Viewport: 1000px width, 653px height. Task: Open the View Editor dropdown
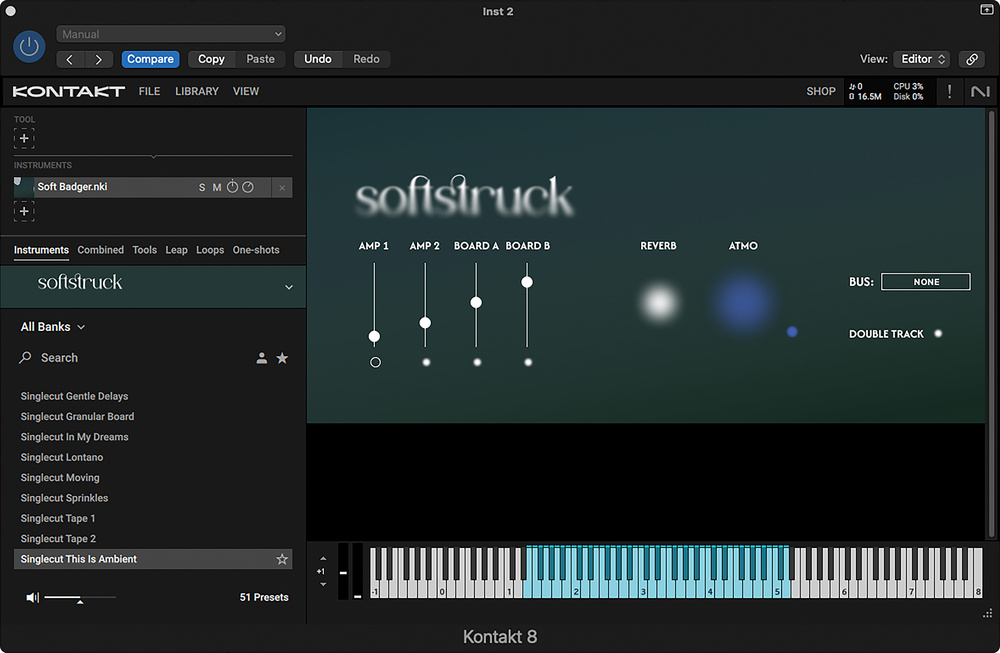[922, 59]
